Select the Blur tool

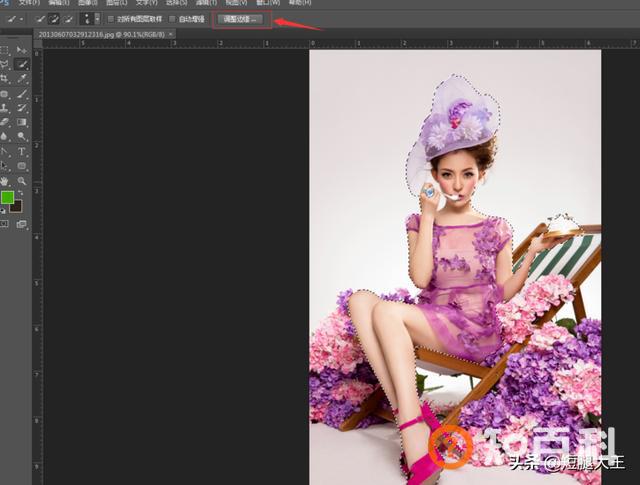click(4, 136)
